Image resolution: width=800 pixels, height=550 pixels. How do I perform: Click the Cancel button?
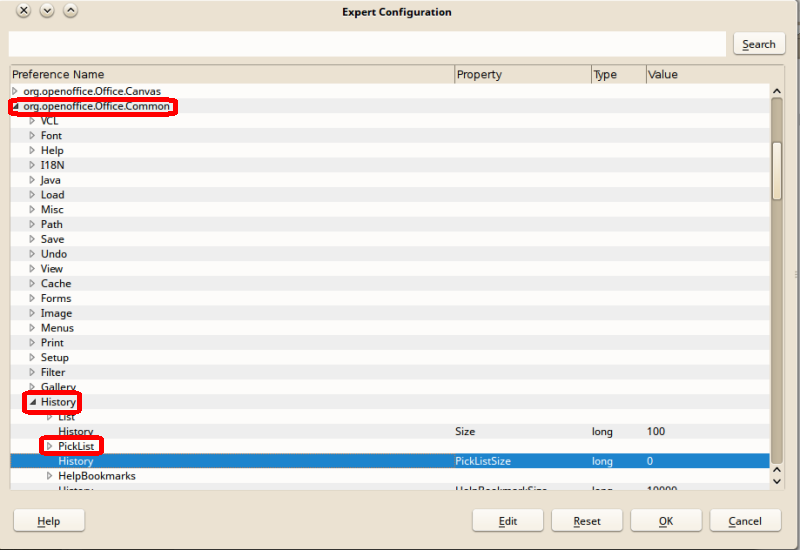745,521
